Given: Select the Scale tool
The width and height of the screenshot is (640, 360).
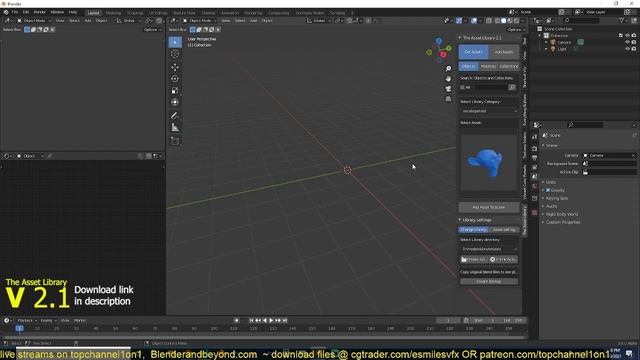Looking at the screenshot, I should (175, 91).
